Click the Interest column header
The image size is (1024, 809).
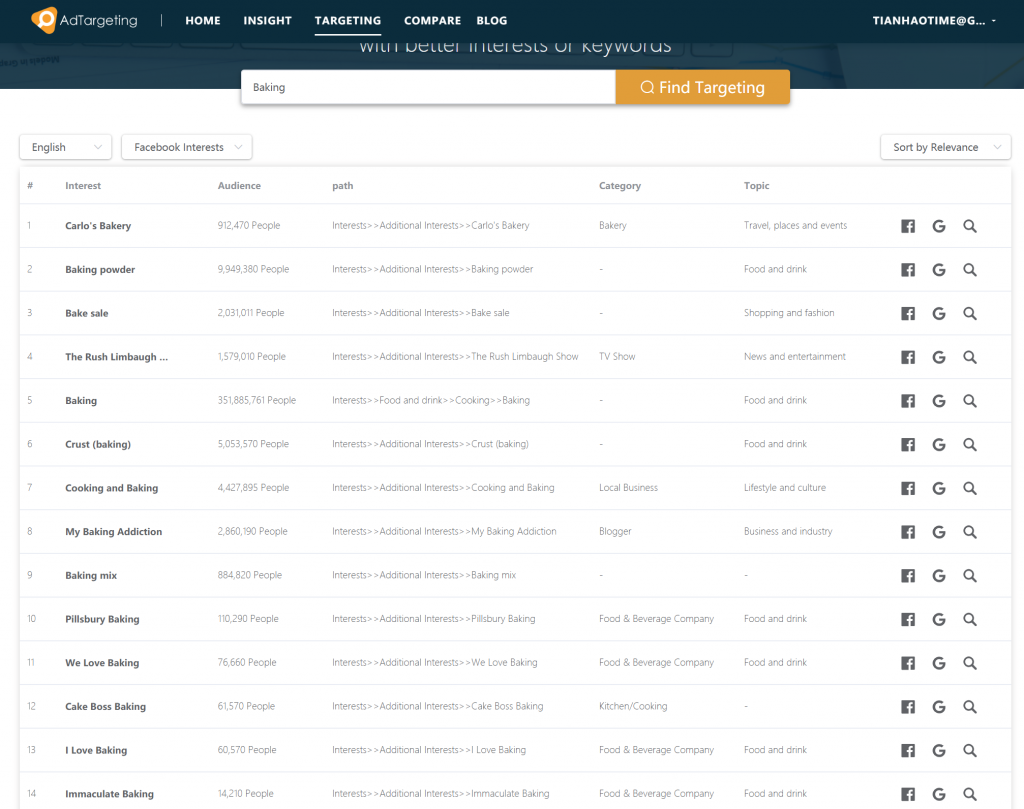tap(83, 185)
